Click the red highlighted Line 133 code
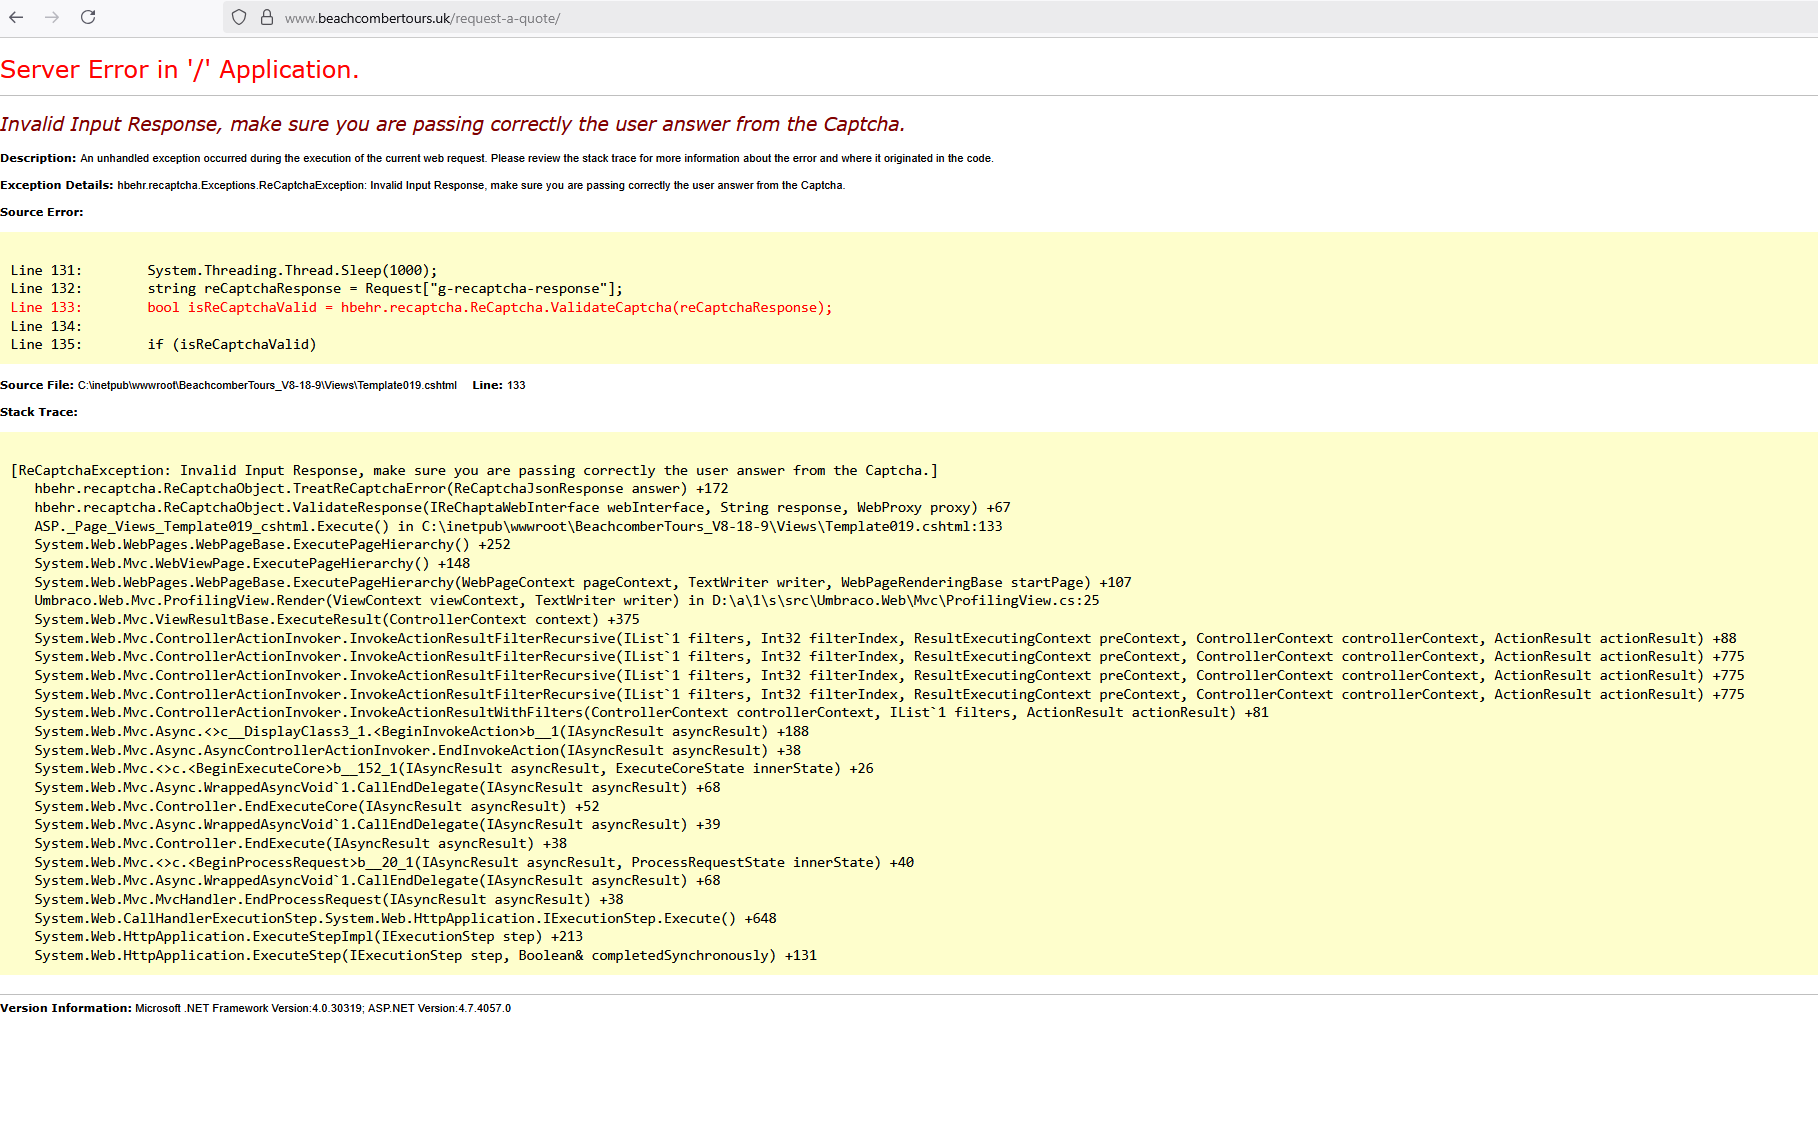Image resolution: width=1818 pixels, height=1137 pixels. [x=489, y=308]
